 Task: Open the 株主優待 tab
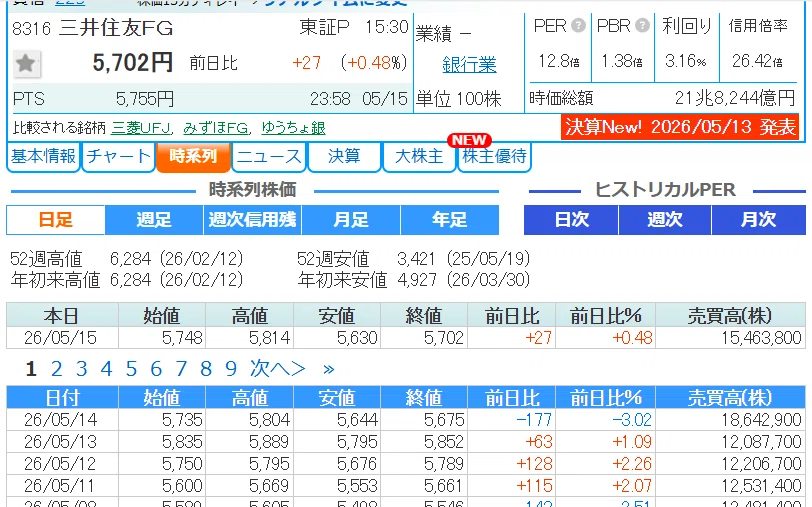(495, 156)
